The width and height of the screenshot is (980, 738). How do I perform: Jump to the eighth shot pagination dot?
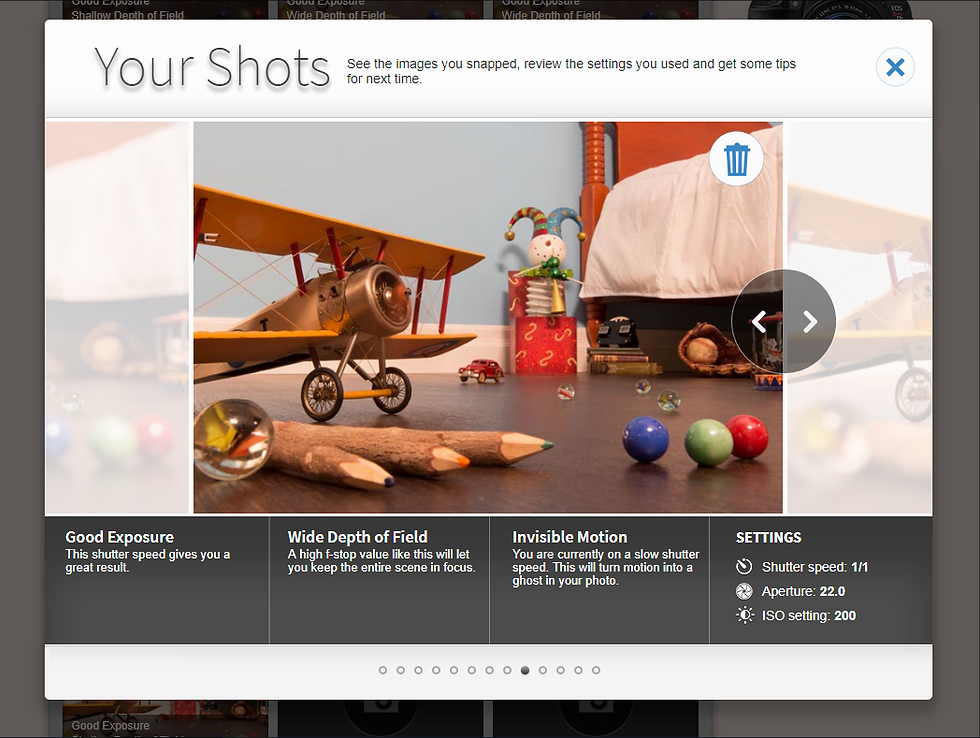[508, 670]
